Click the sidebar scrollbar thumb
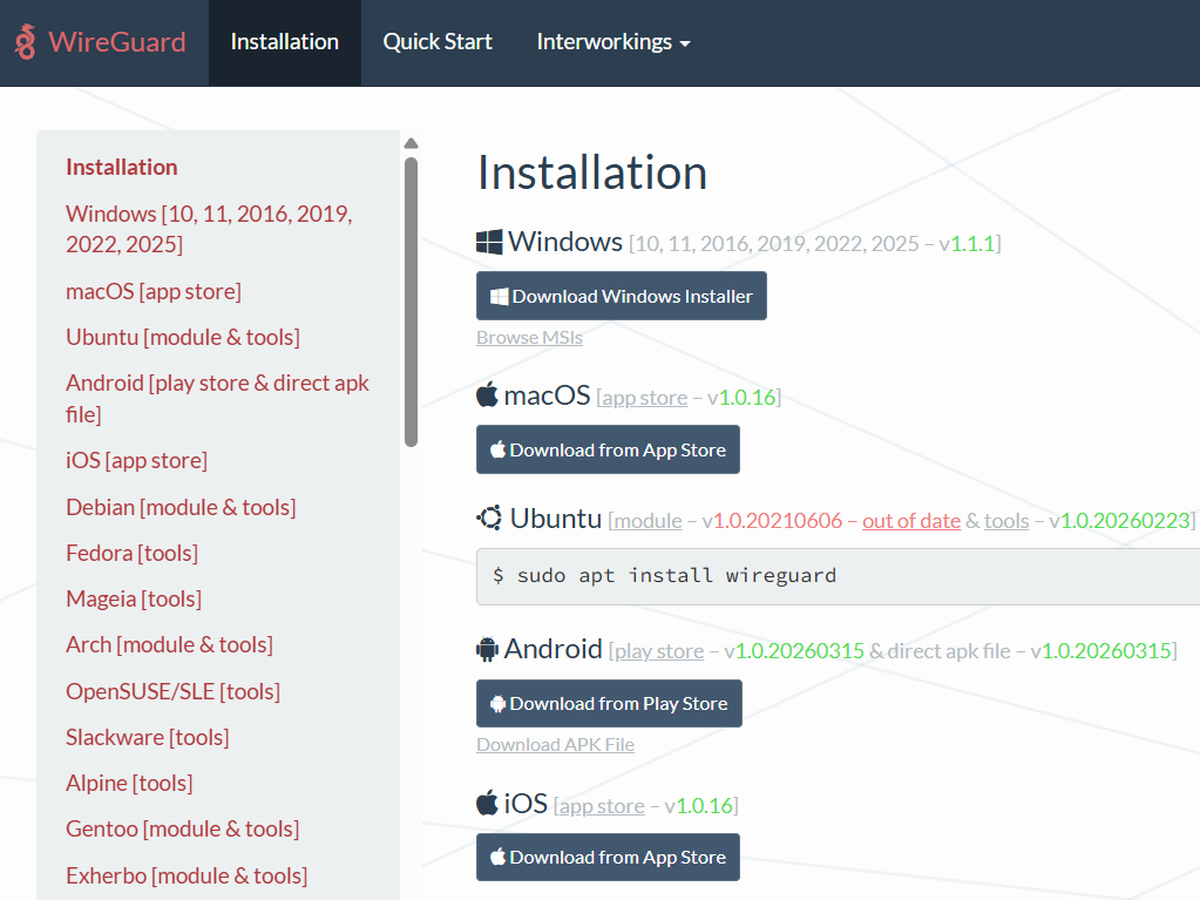1200x900 pixels. (411, 302)
